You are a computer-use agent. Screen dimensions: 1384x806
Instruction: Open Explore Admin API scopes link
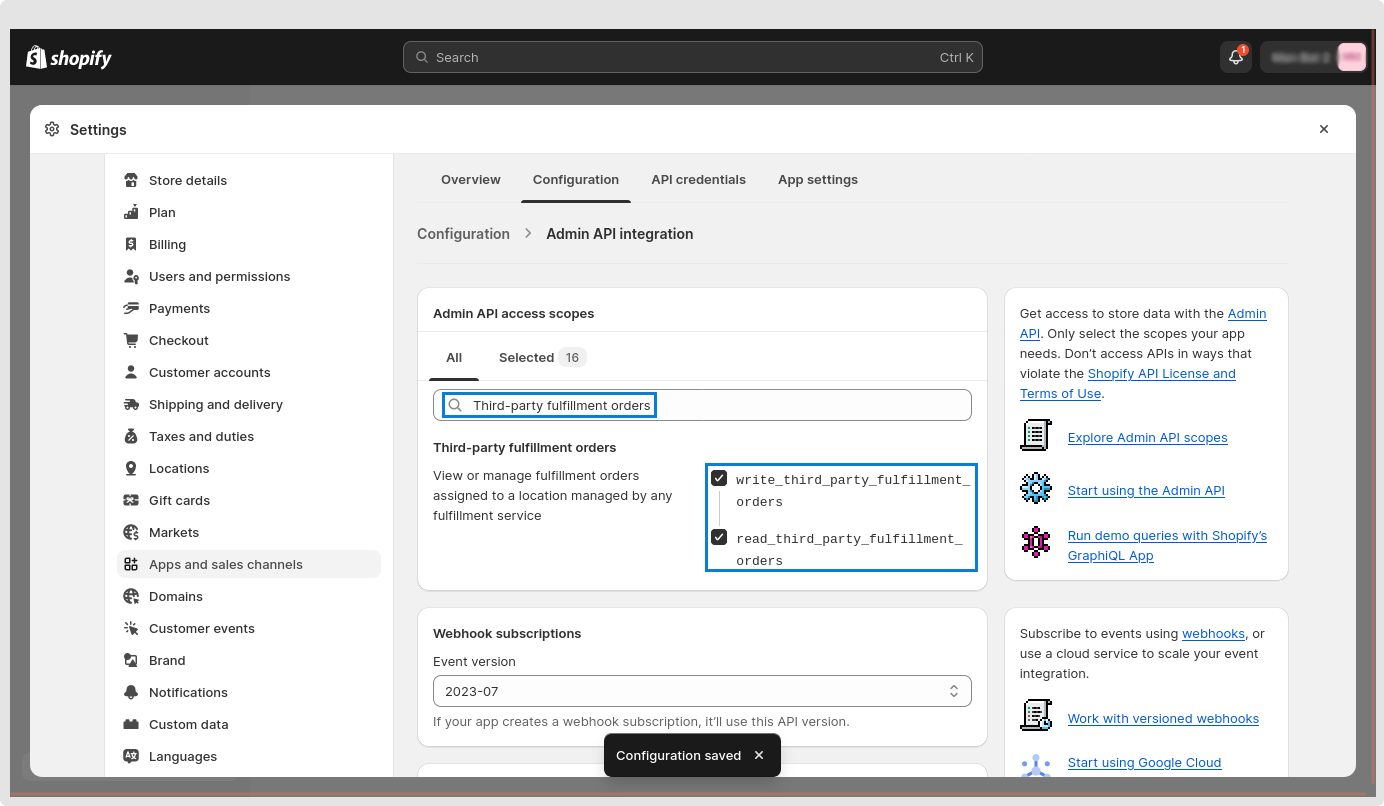click(1147, 438)
